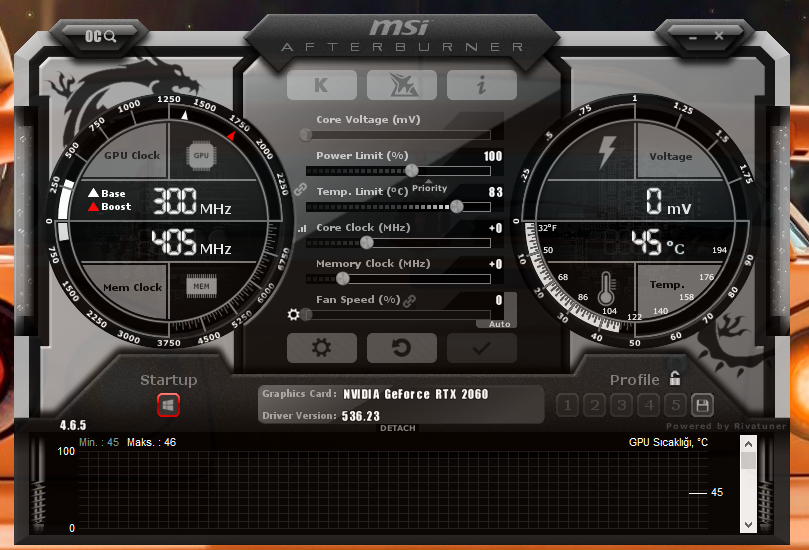This screenshot has height=550, width=809.
Task: Click the 405 MHz memory clock reading
Action: [191, 242]
